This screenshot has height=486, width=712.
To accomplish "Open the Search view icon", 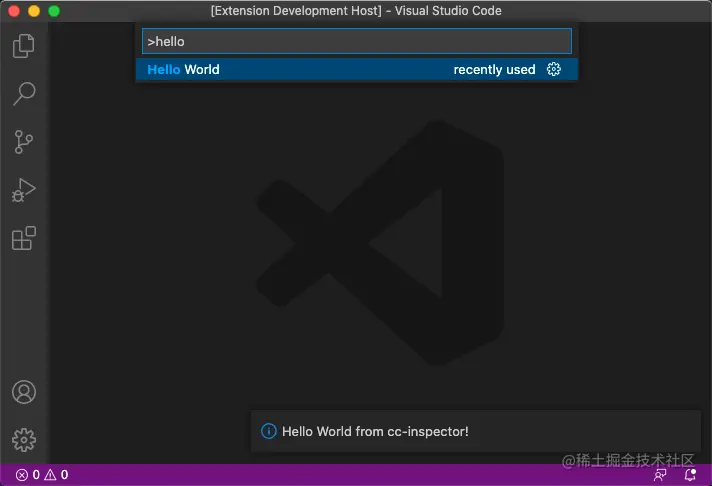I will pos(24,94).
